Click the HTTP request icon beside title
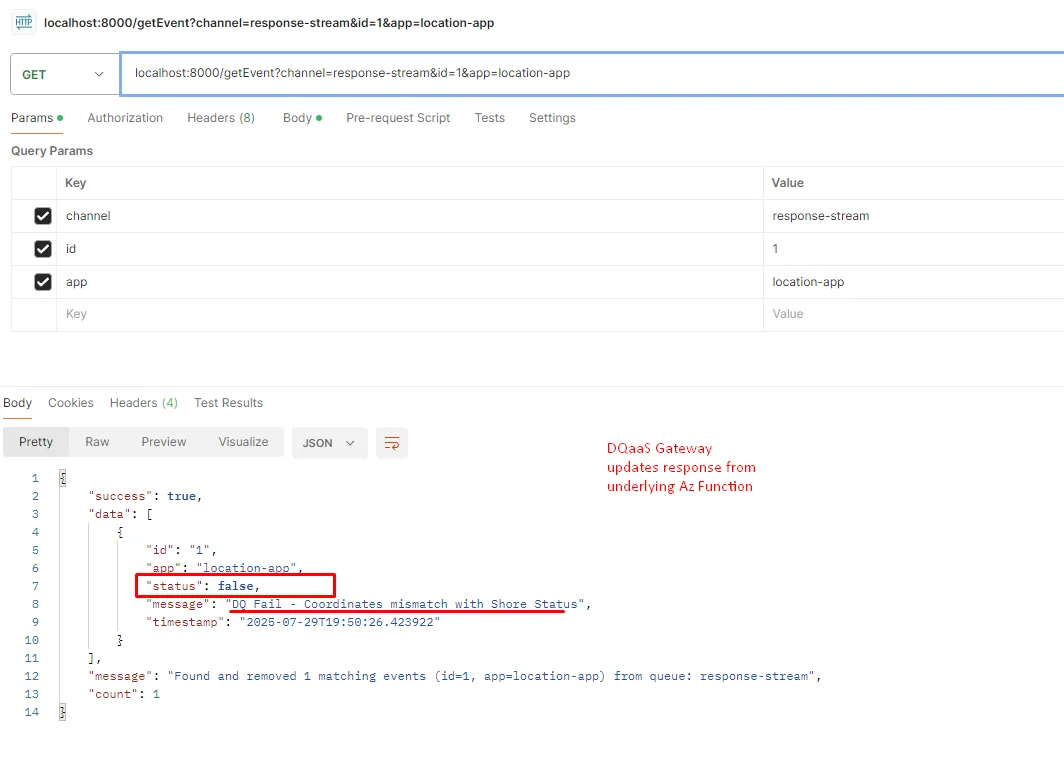This screenshot has width=1064, height=784. 23,22
